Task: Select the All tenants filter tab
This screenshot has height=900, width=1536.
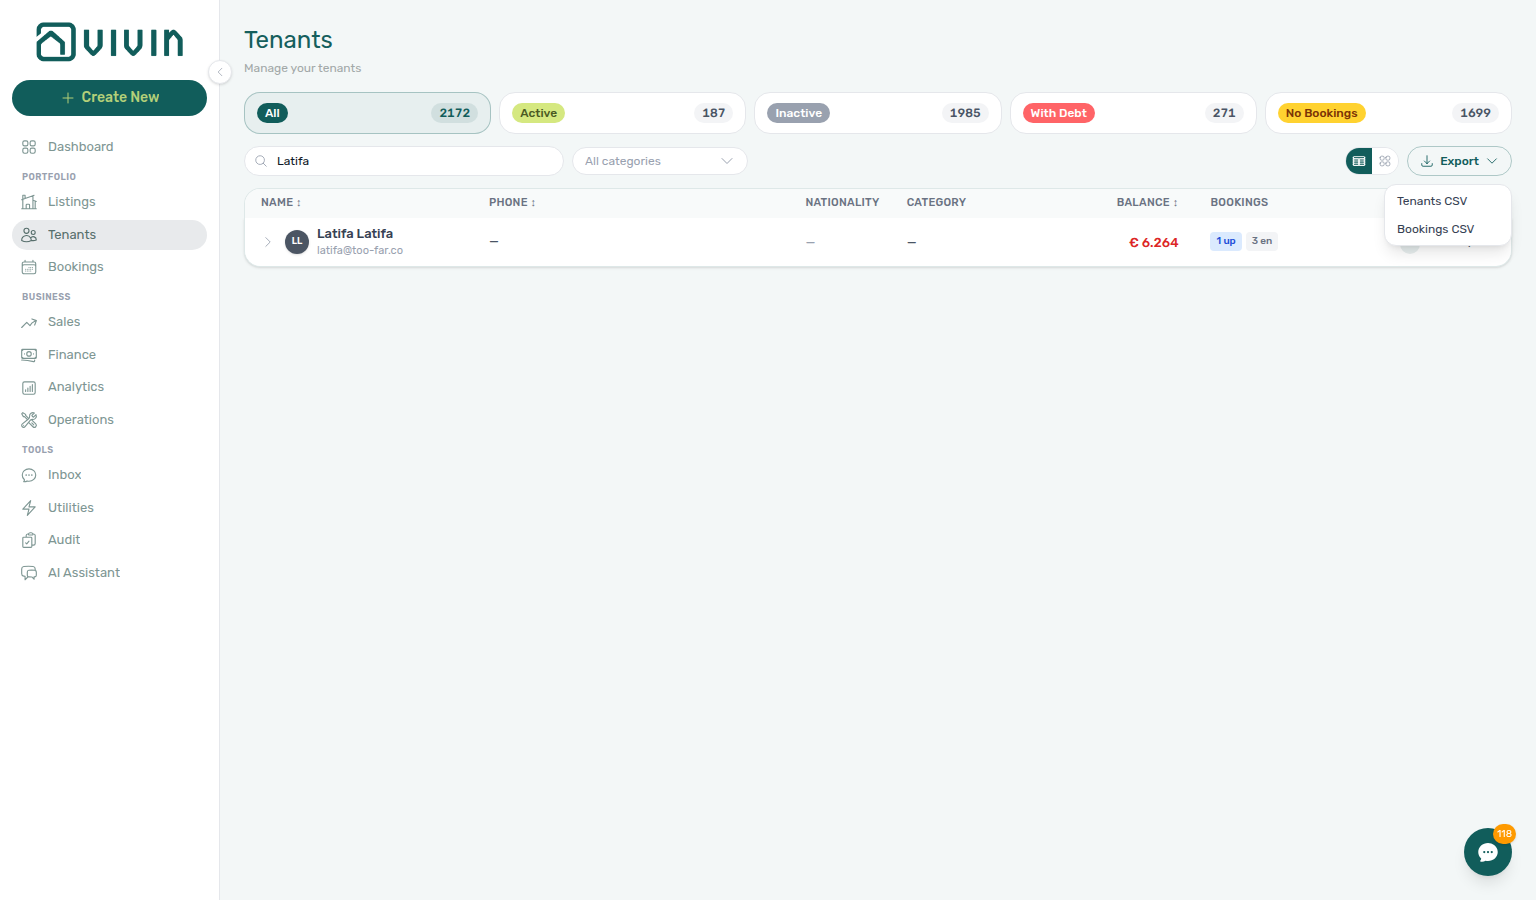Action: [x=367, y=113]
